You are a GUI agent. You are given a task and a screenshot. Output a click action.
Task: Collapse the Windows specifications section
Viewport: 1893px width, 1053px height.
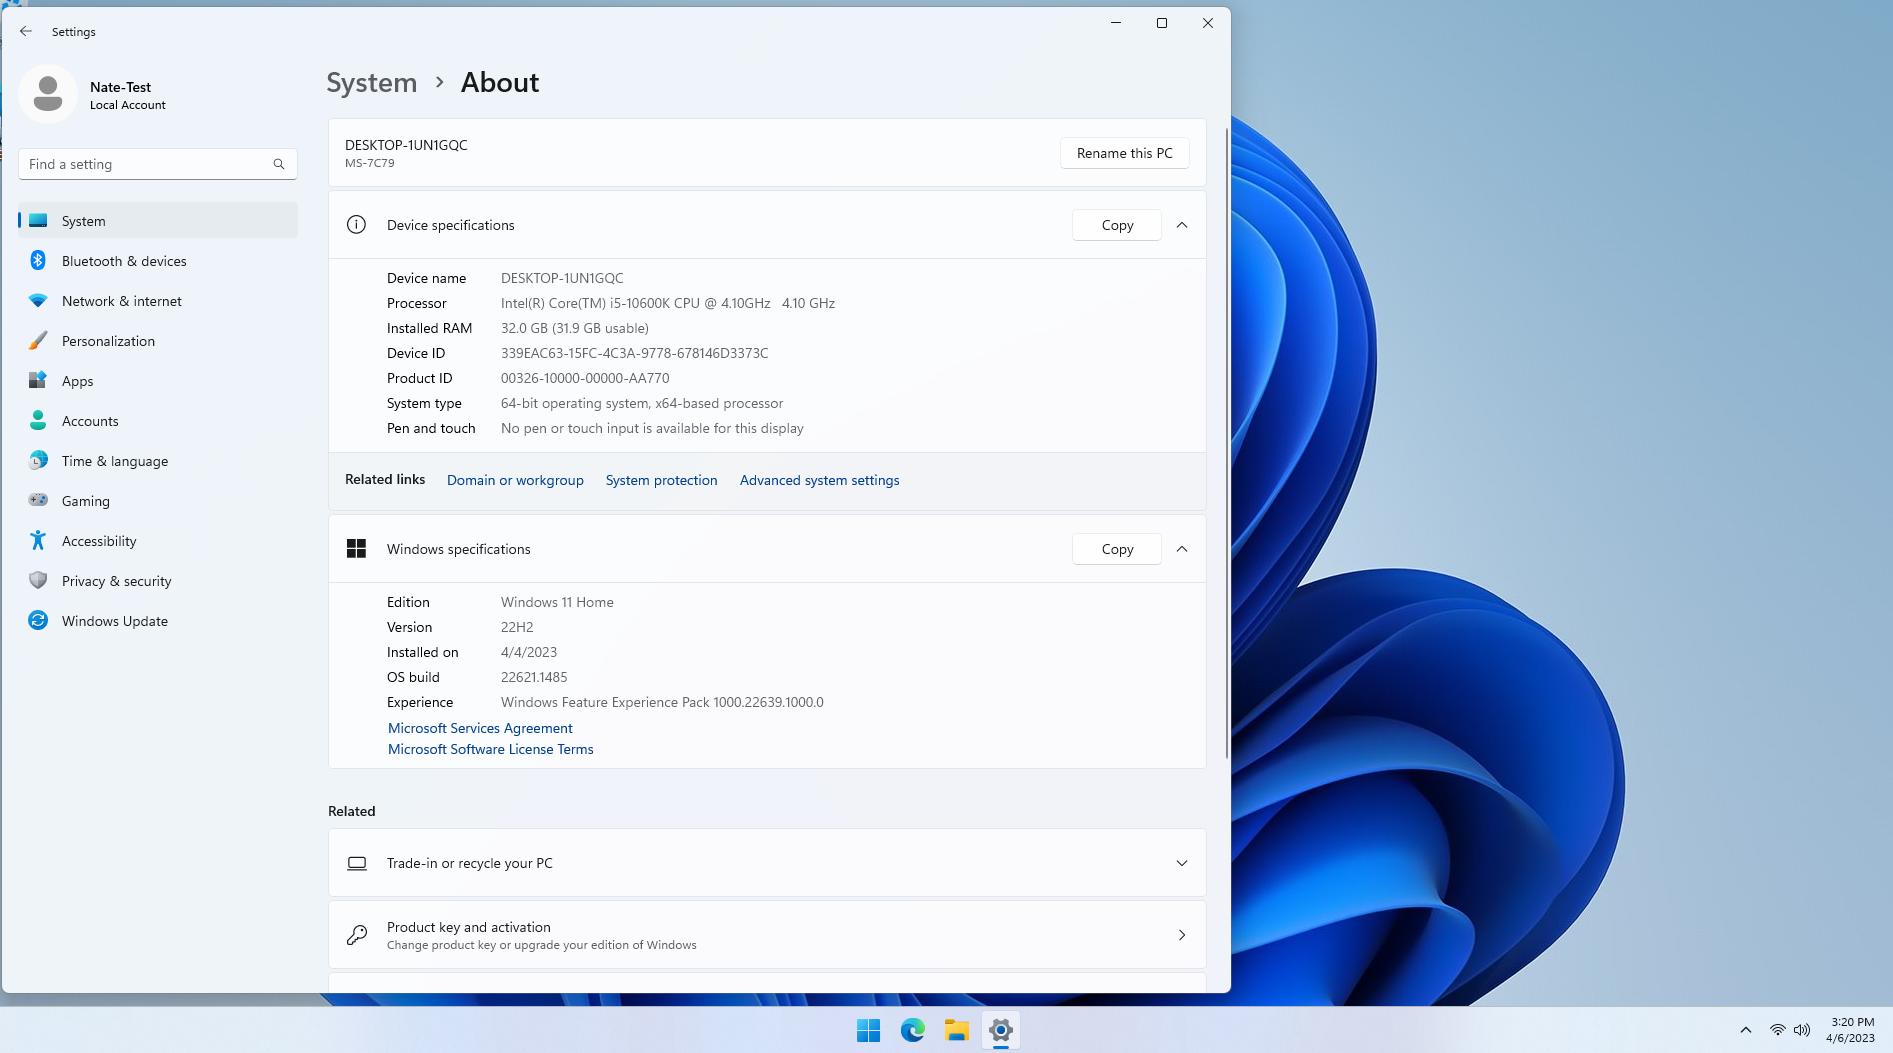click(x=1182, y=549)
